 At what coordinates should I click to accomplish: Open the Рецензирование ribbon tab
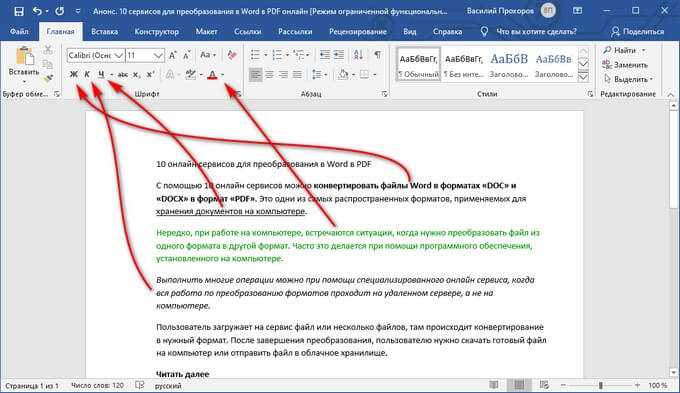coord(358,32)
